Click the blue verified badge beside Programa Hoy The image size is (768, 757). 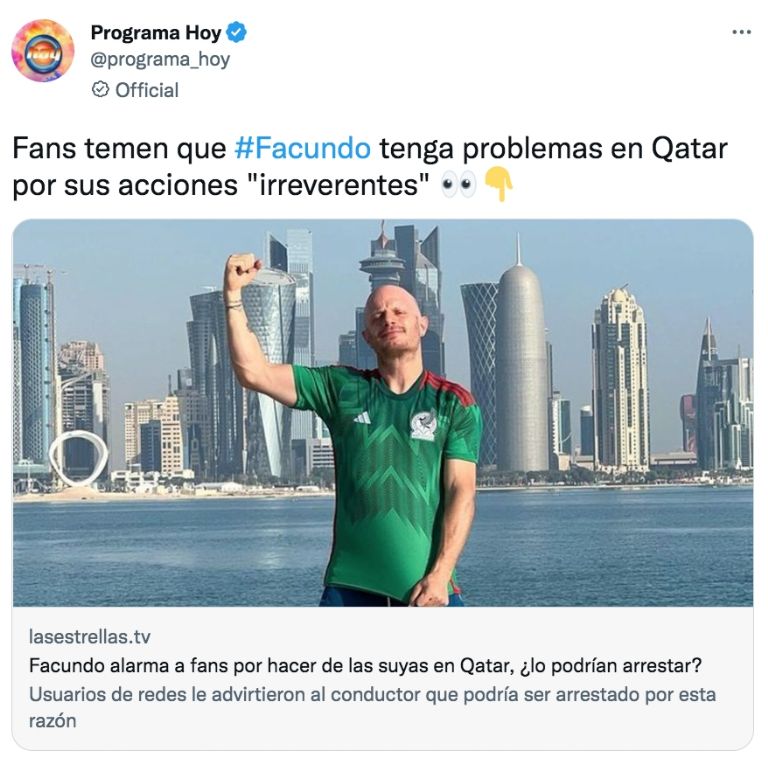[237, 32]
